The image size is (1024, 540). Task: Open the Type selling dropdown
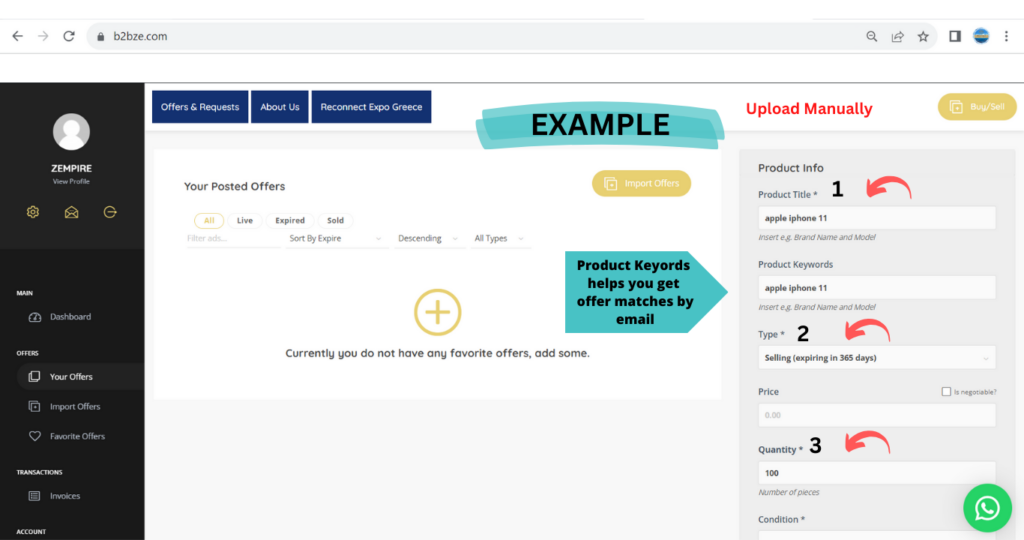[x=876, y=358]
